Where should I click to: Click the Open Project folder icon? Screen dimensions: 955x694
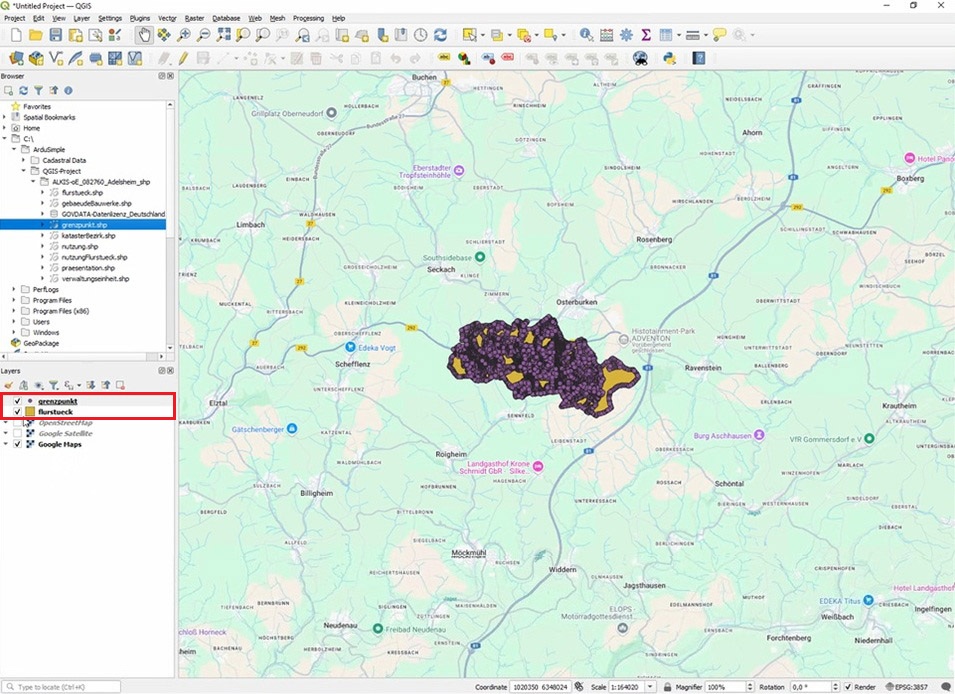tap(35, 35)
